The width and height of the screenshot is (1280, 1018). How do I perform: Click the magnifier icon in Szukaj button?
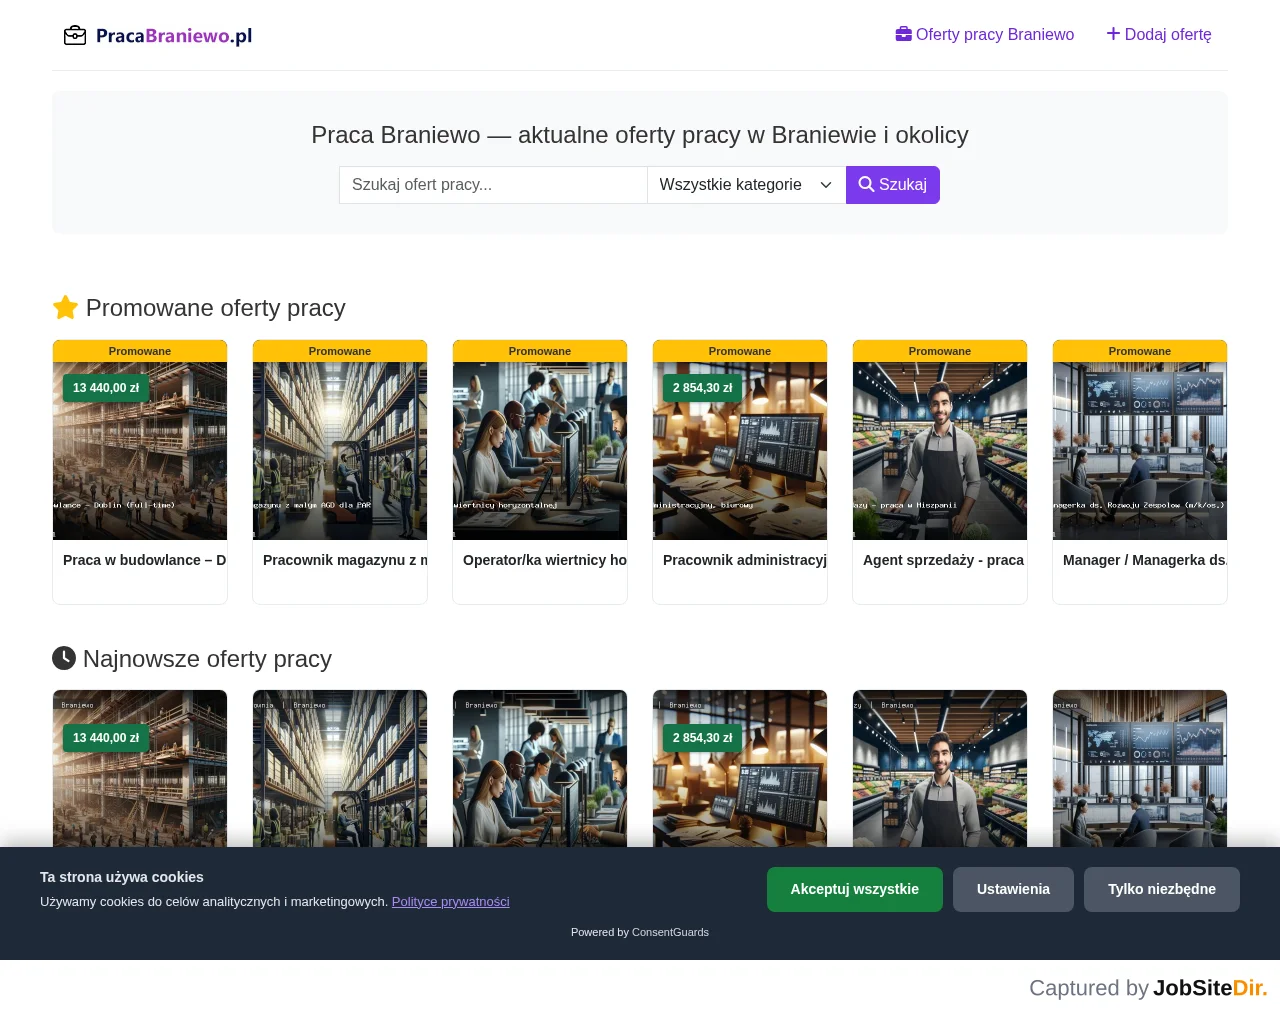866,184
